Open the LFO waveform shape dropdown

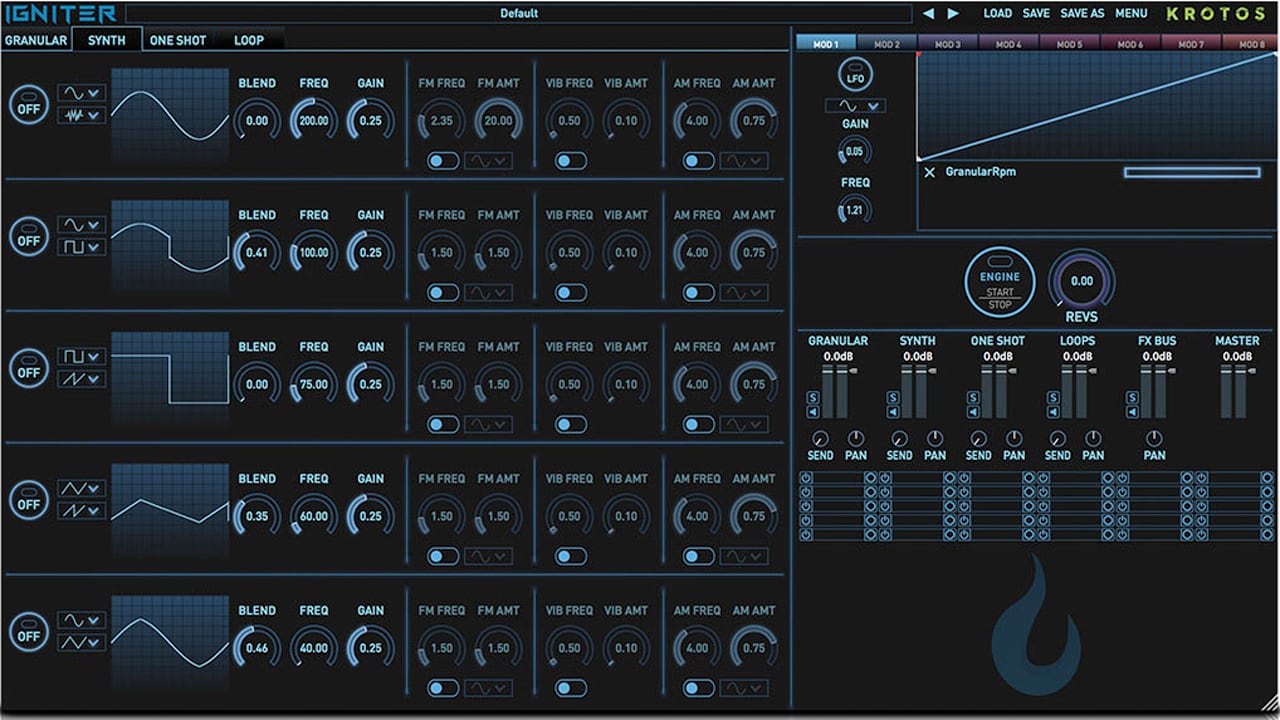(854, 105)
